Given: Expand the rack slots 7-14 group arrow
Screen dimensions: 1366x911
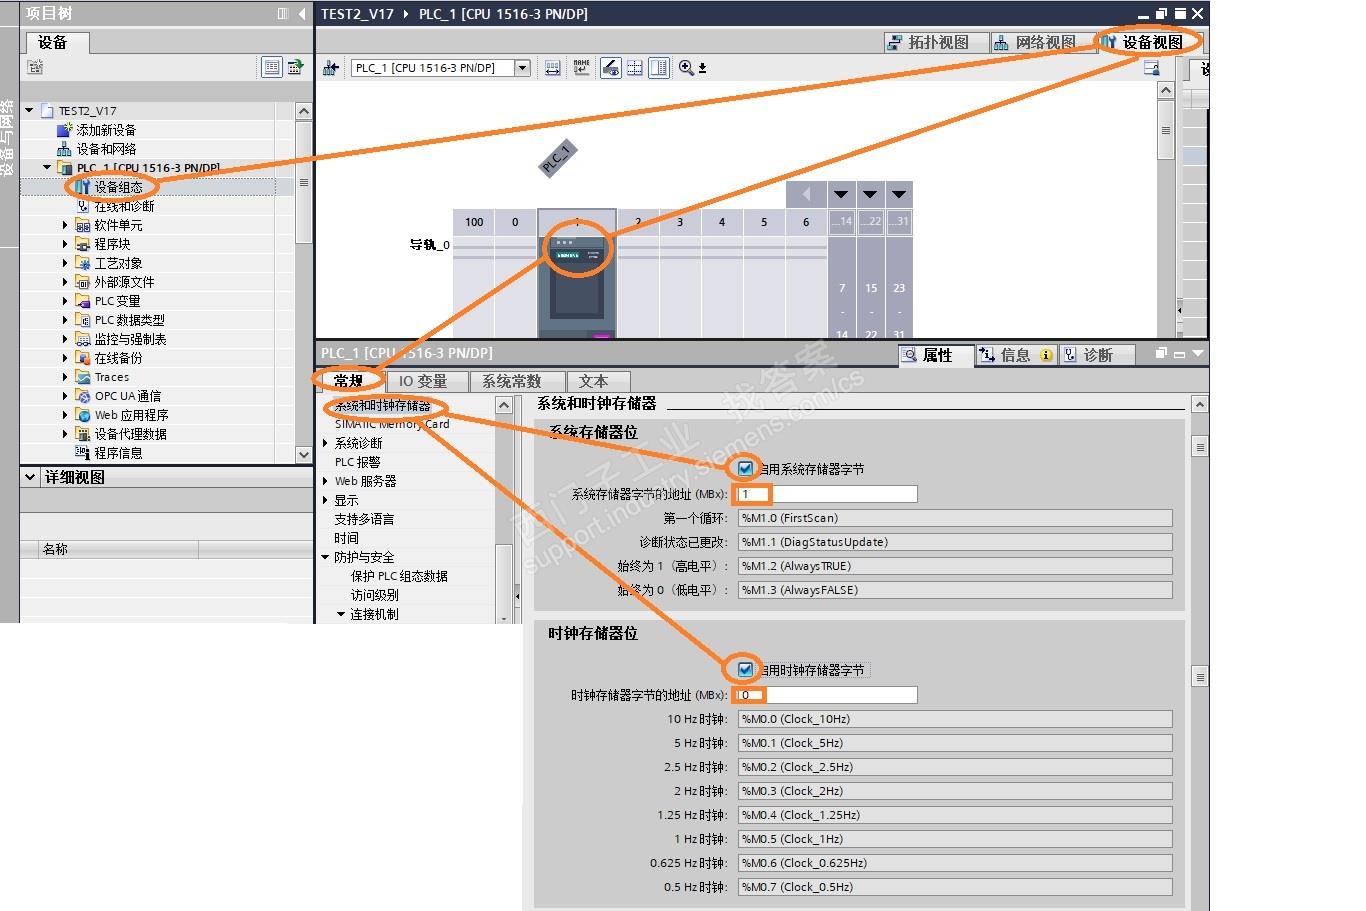Looking at the screenshot, I should tap(841, 194).
